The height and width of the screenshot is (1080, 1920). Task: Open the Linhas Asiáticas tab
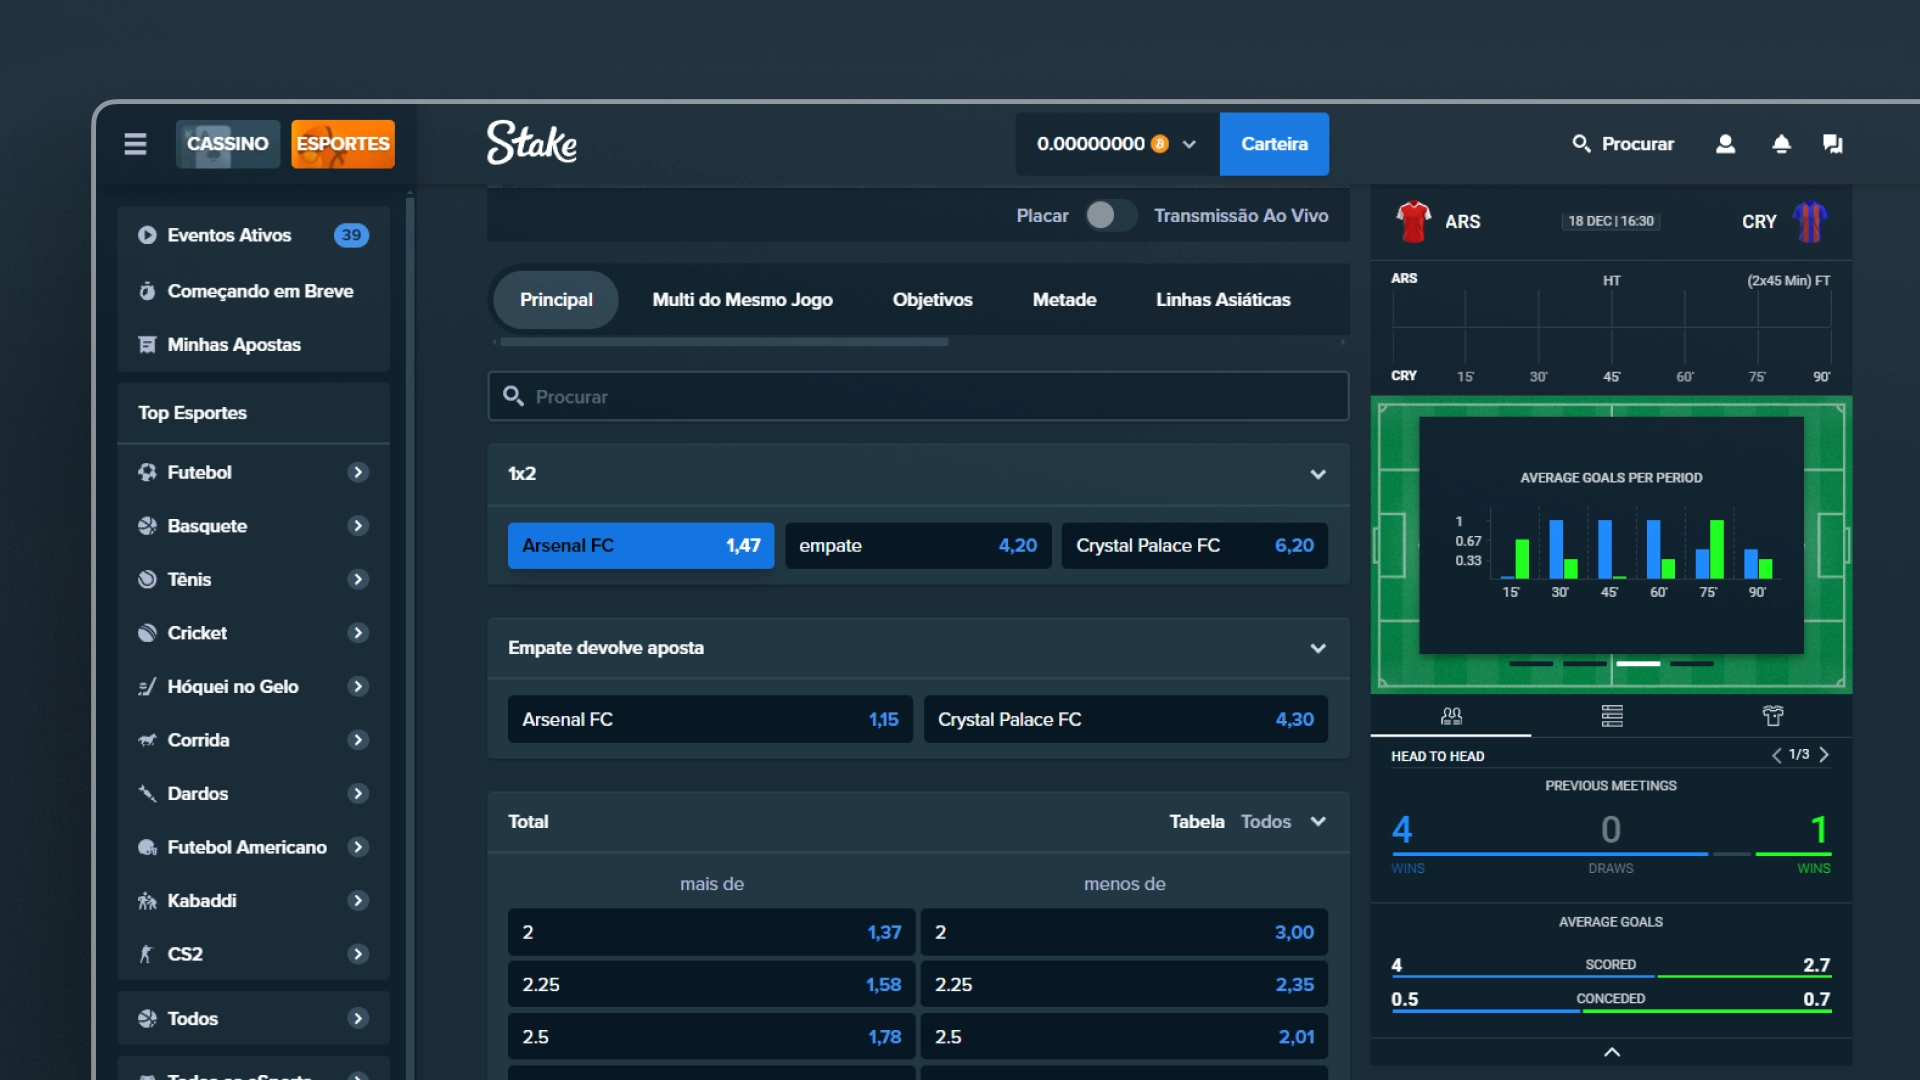(x=1223, y=300)
